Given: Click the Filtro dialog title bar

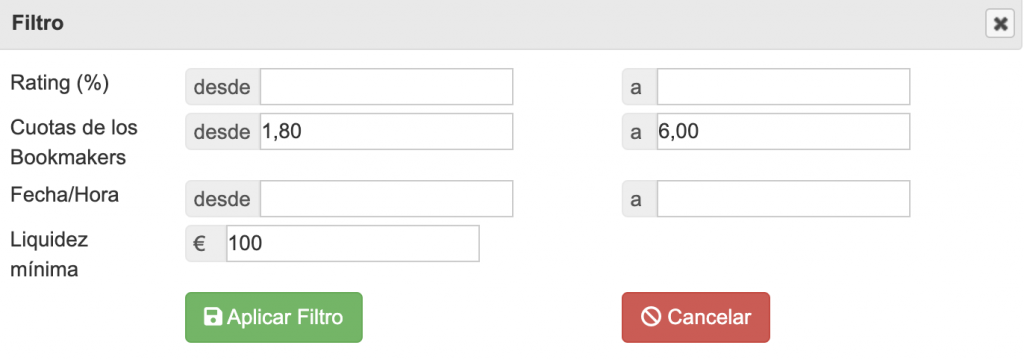Looking at the screenshot, I should 490,24.
